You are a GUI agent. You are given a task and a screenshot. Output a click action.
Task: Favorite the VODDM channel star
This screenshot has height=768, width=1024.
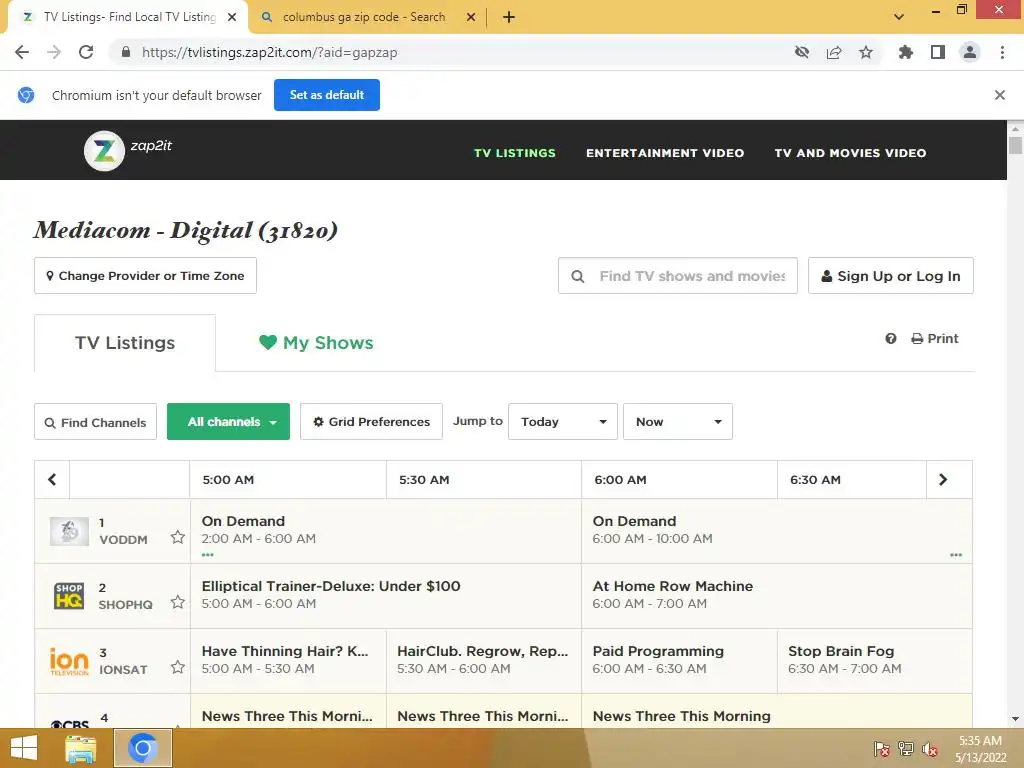(178, 537)
